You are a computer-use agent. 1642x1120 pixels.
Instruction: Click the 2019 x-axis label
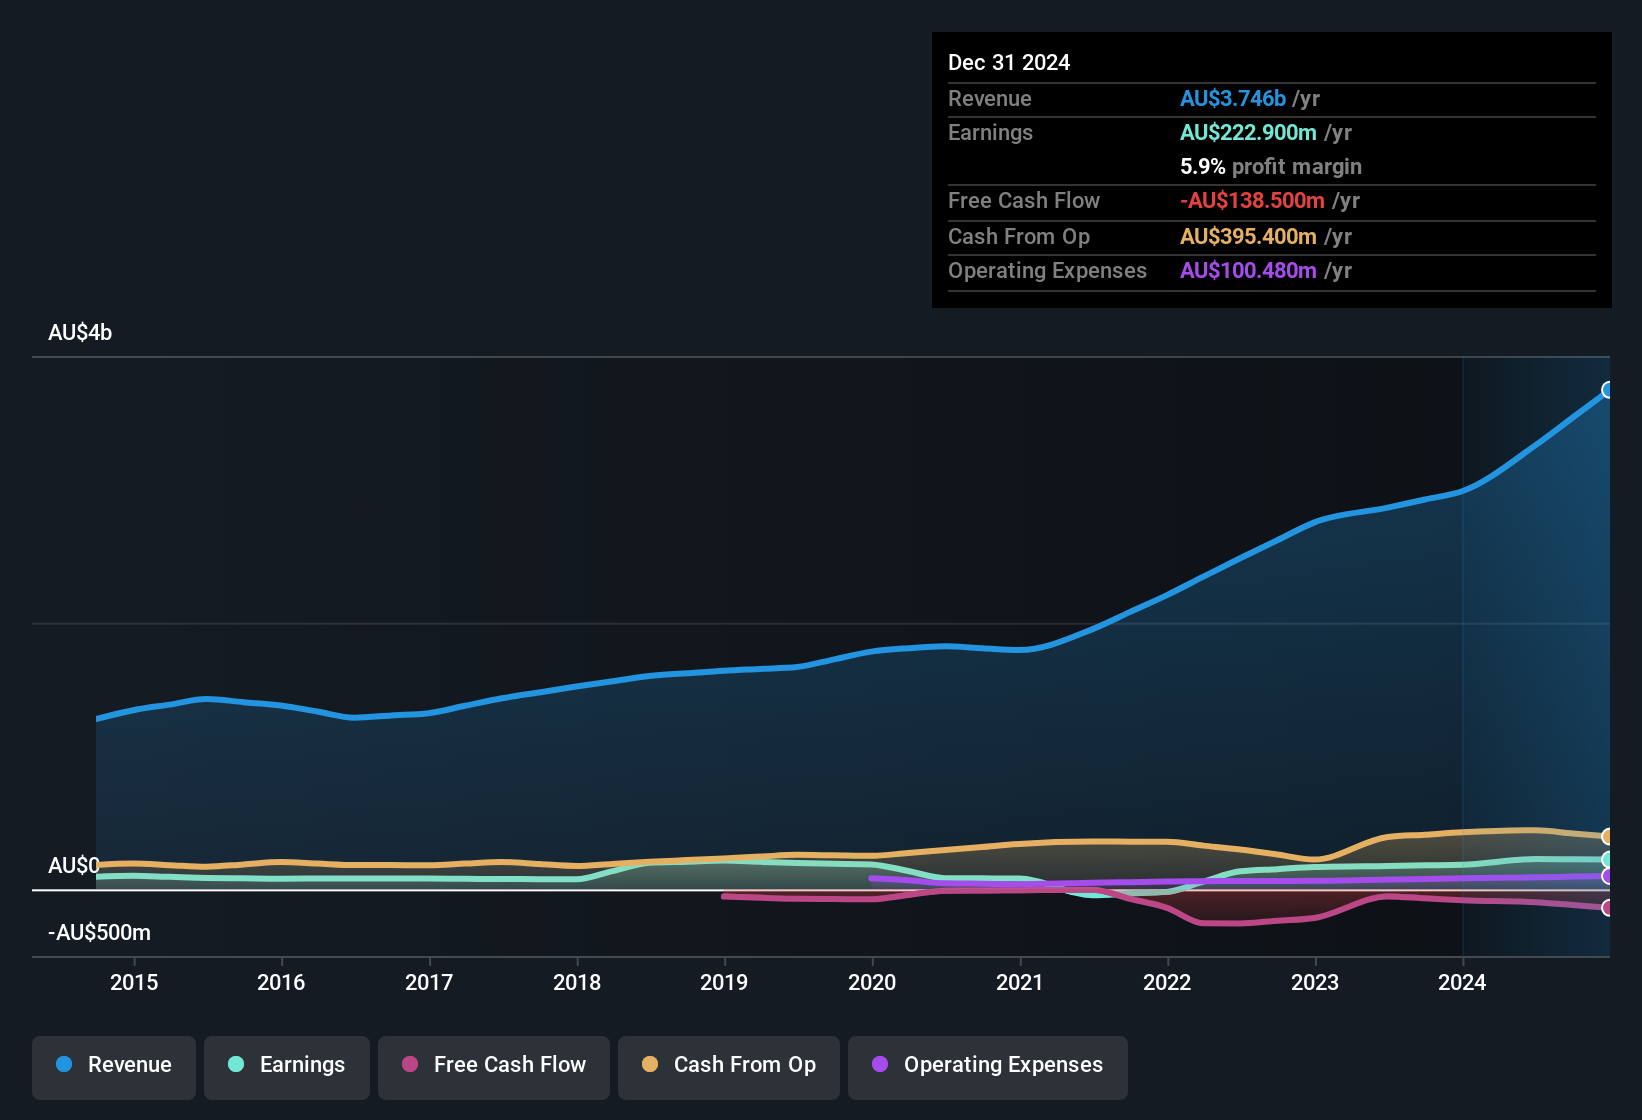click(724, 983)
